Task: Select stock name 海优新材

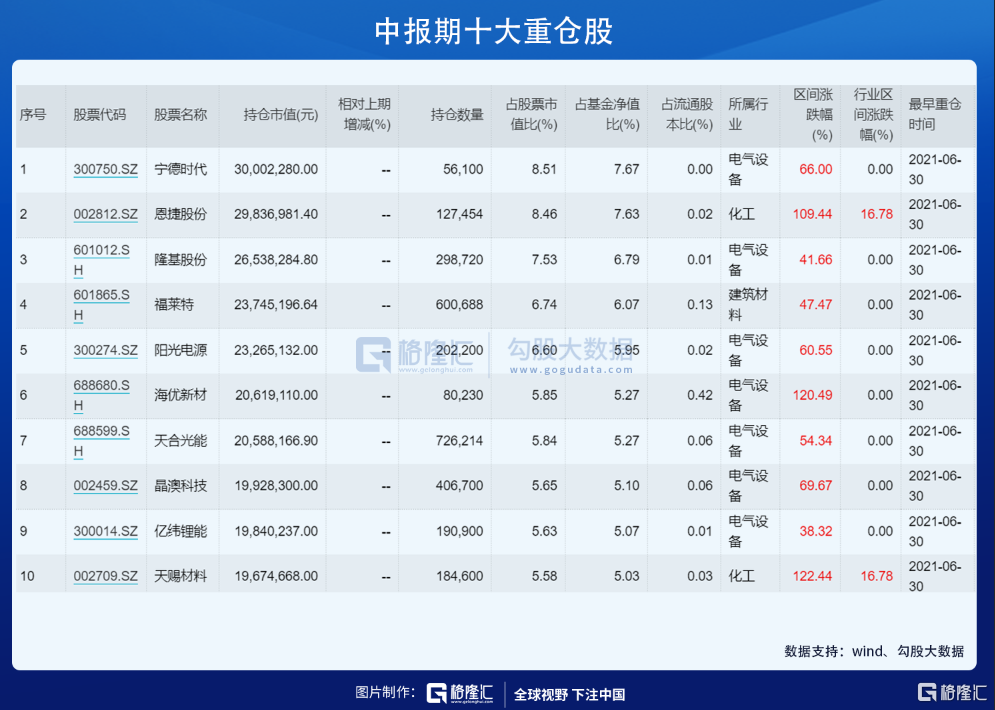Action: pyautogui.click(x=181, y=395)
